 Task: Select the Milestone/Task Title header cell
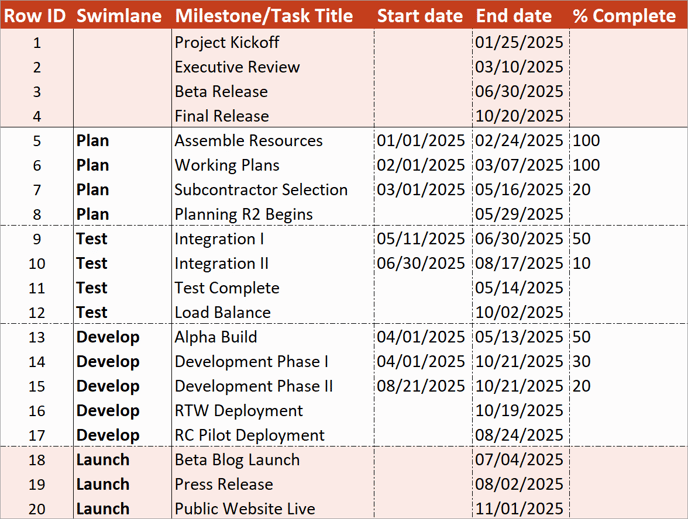pyautogui.click(x=264, y=15)
